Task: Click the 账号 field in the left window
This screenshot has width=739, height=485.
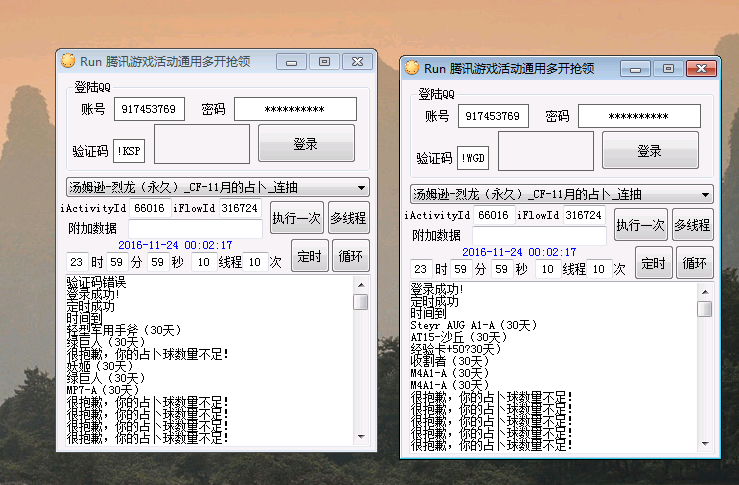Action: (149, 109)
